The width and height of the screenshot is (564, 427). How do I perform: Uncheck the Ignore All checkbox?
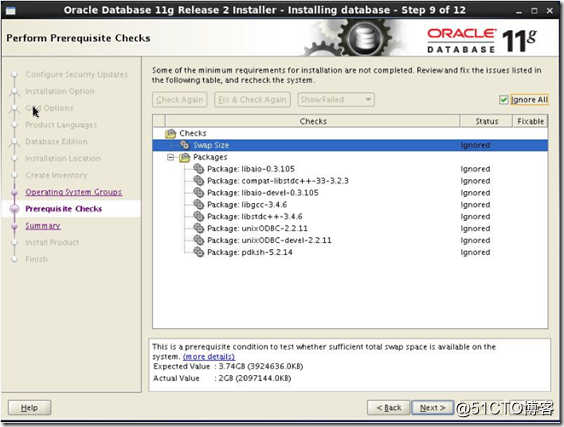[x=504, y=100]
